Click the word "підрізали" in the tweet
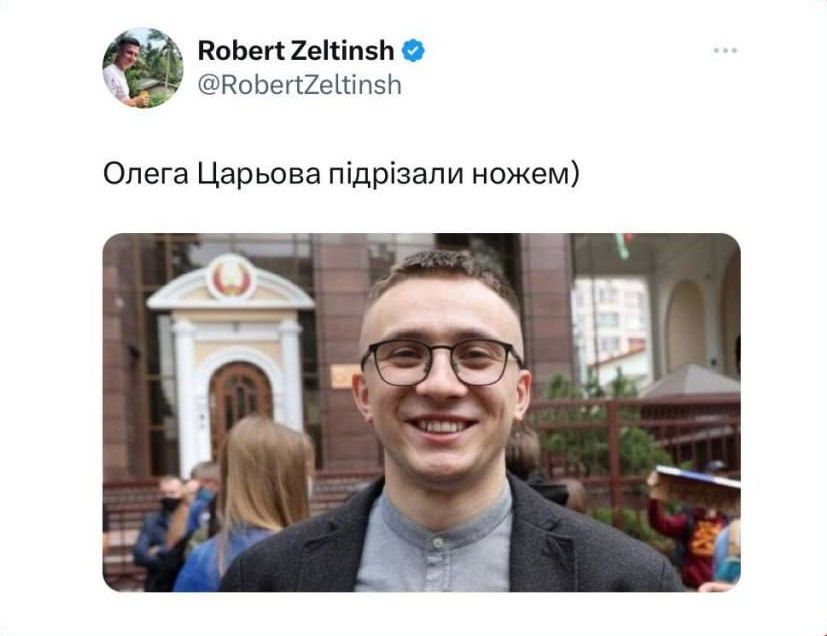Viewport: 827px width, 636px height. pos(396,174)
